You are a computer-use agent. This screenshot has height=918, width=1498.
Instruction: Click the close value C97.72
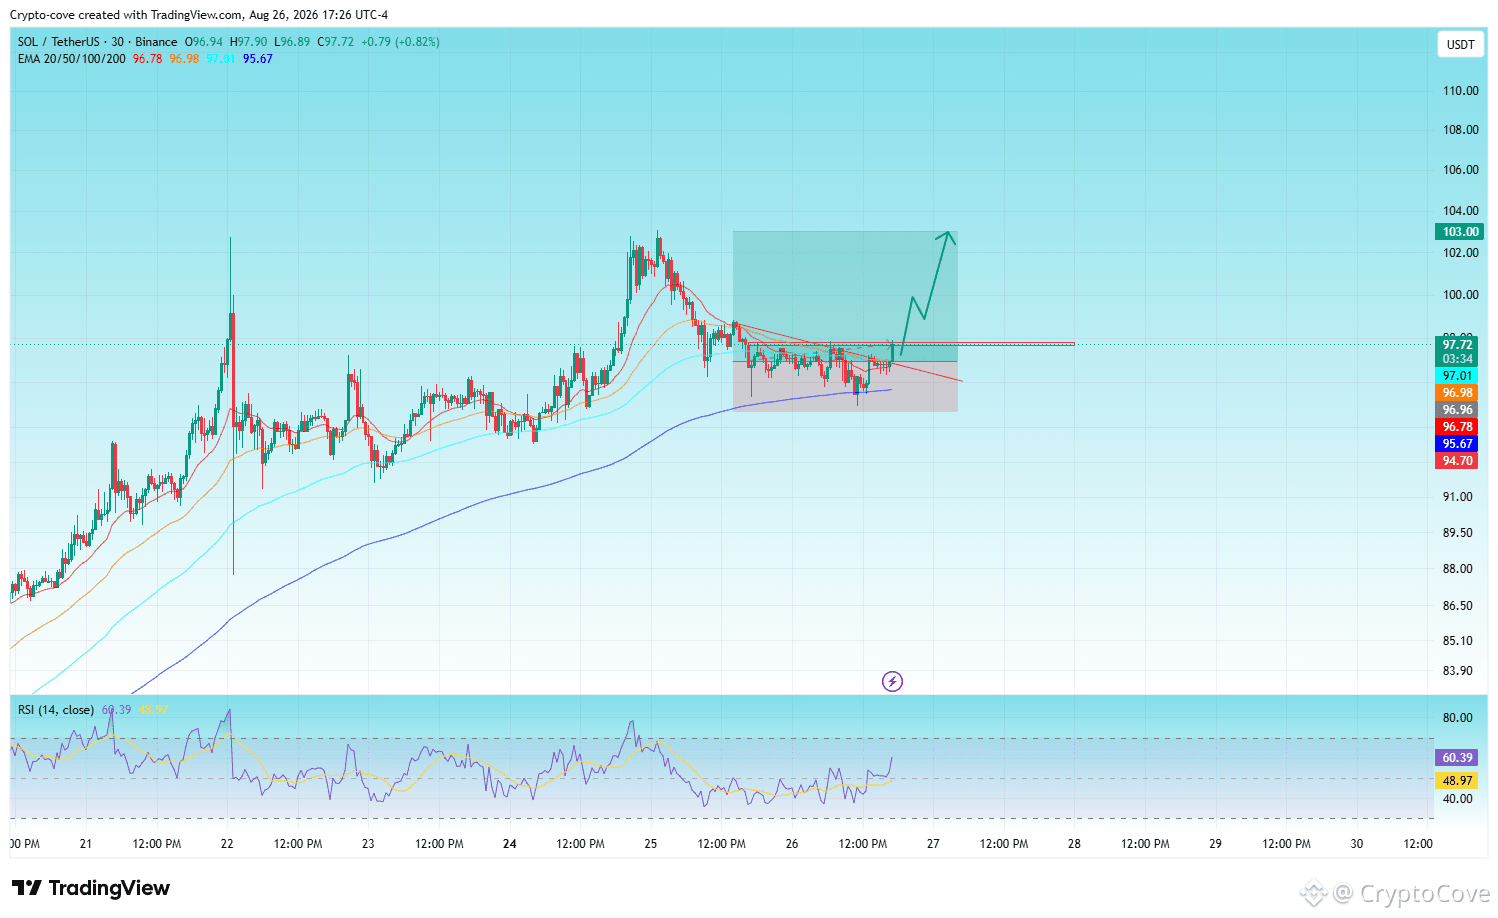[336, 42]
